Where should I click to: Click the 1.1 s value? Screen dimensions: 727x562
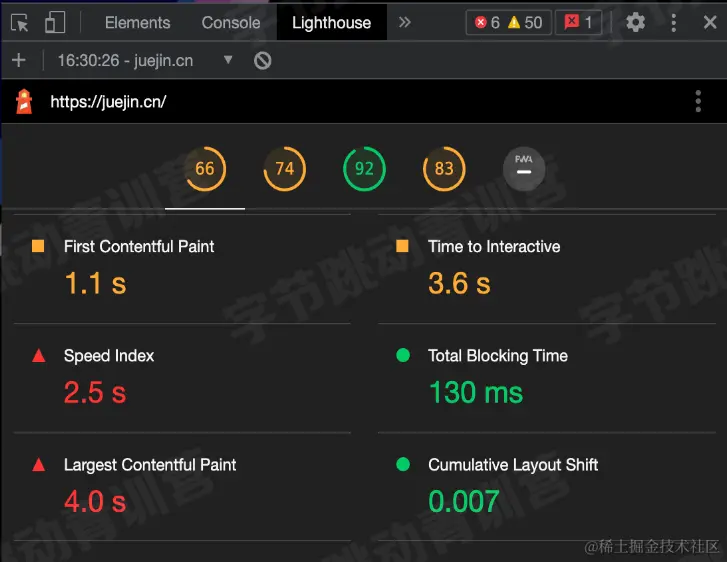tap(96, 283)
